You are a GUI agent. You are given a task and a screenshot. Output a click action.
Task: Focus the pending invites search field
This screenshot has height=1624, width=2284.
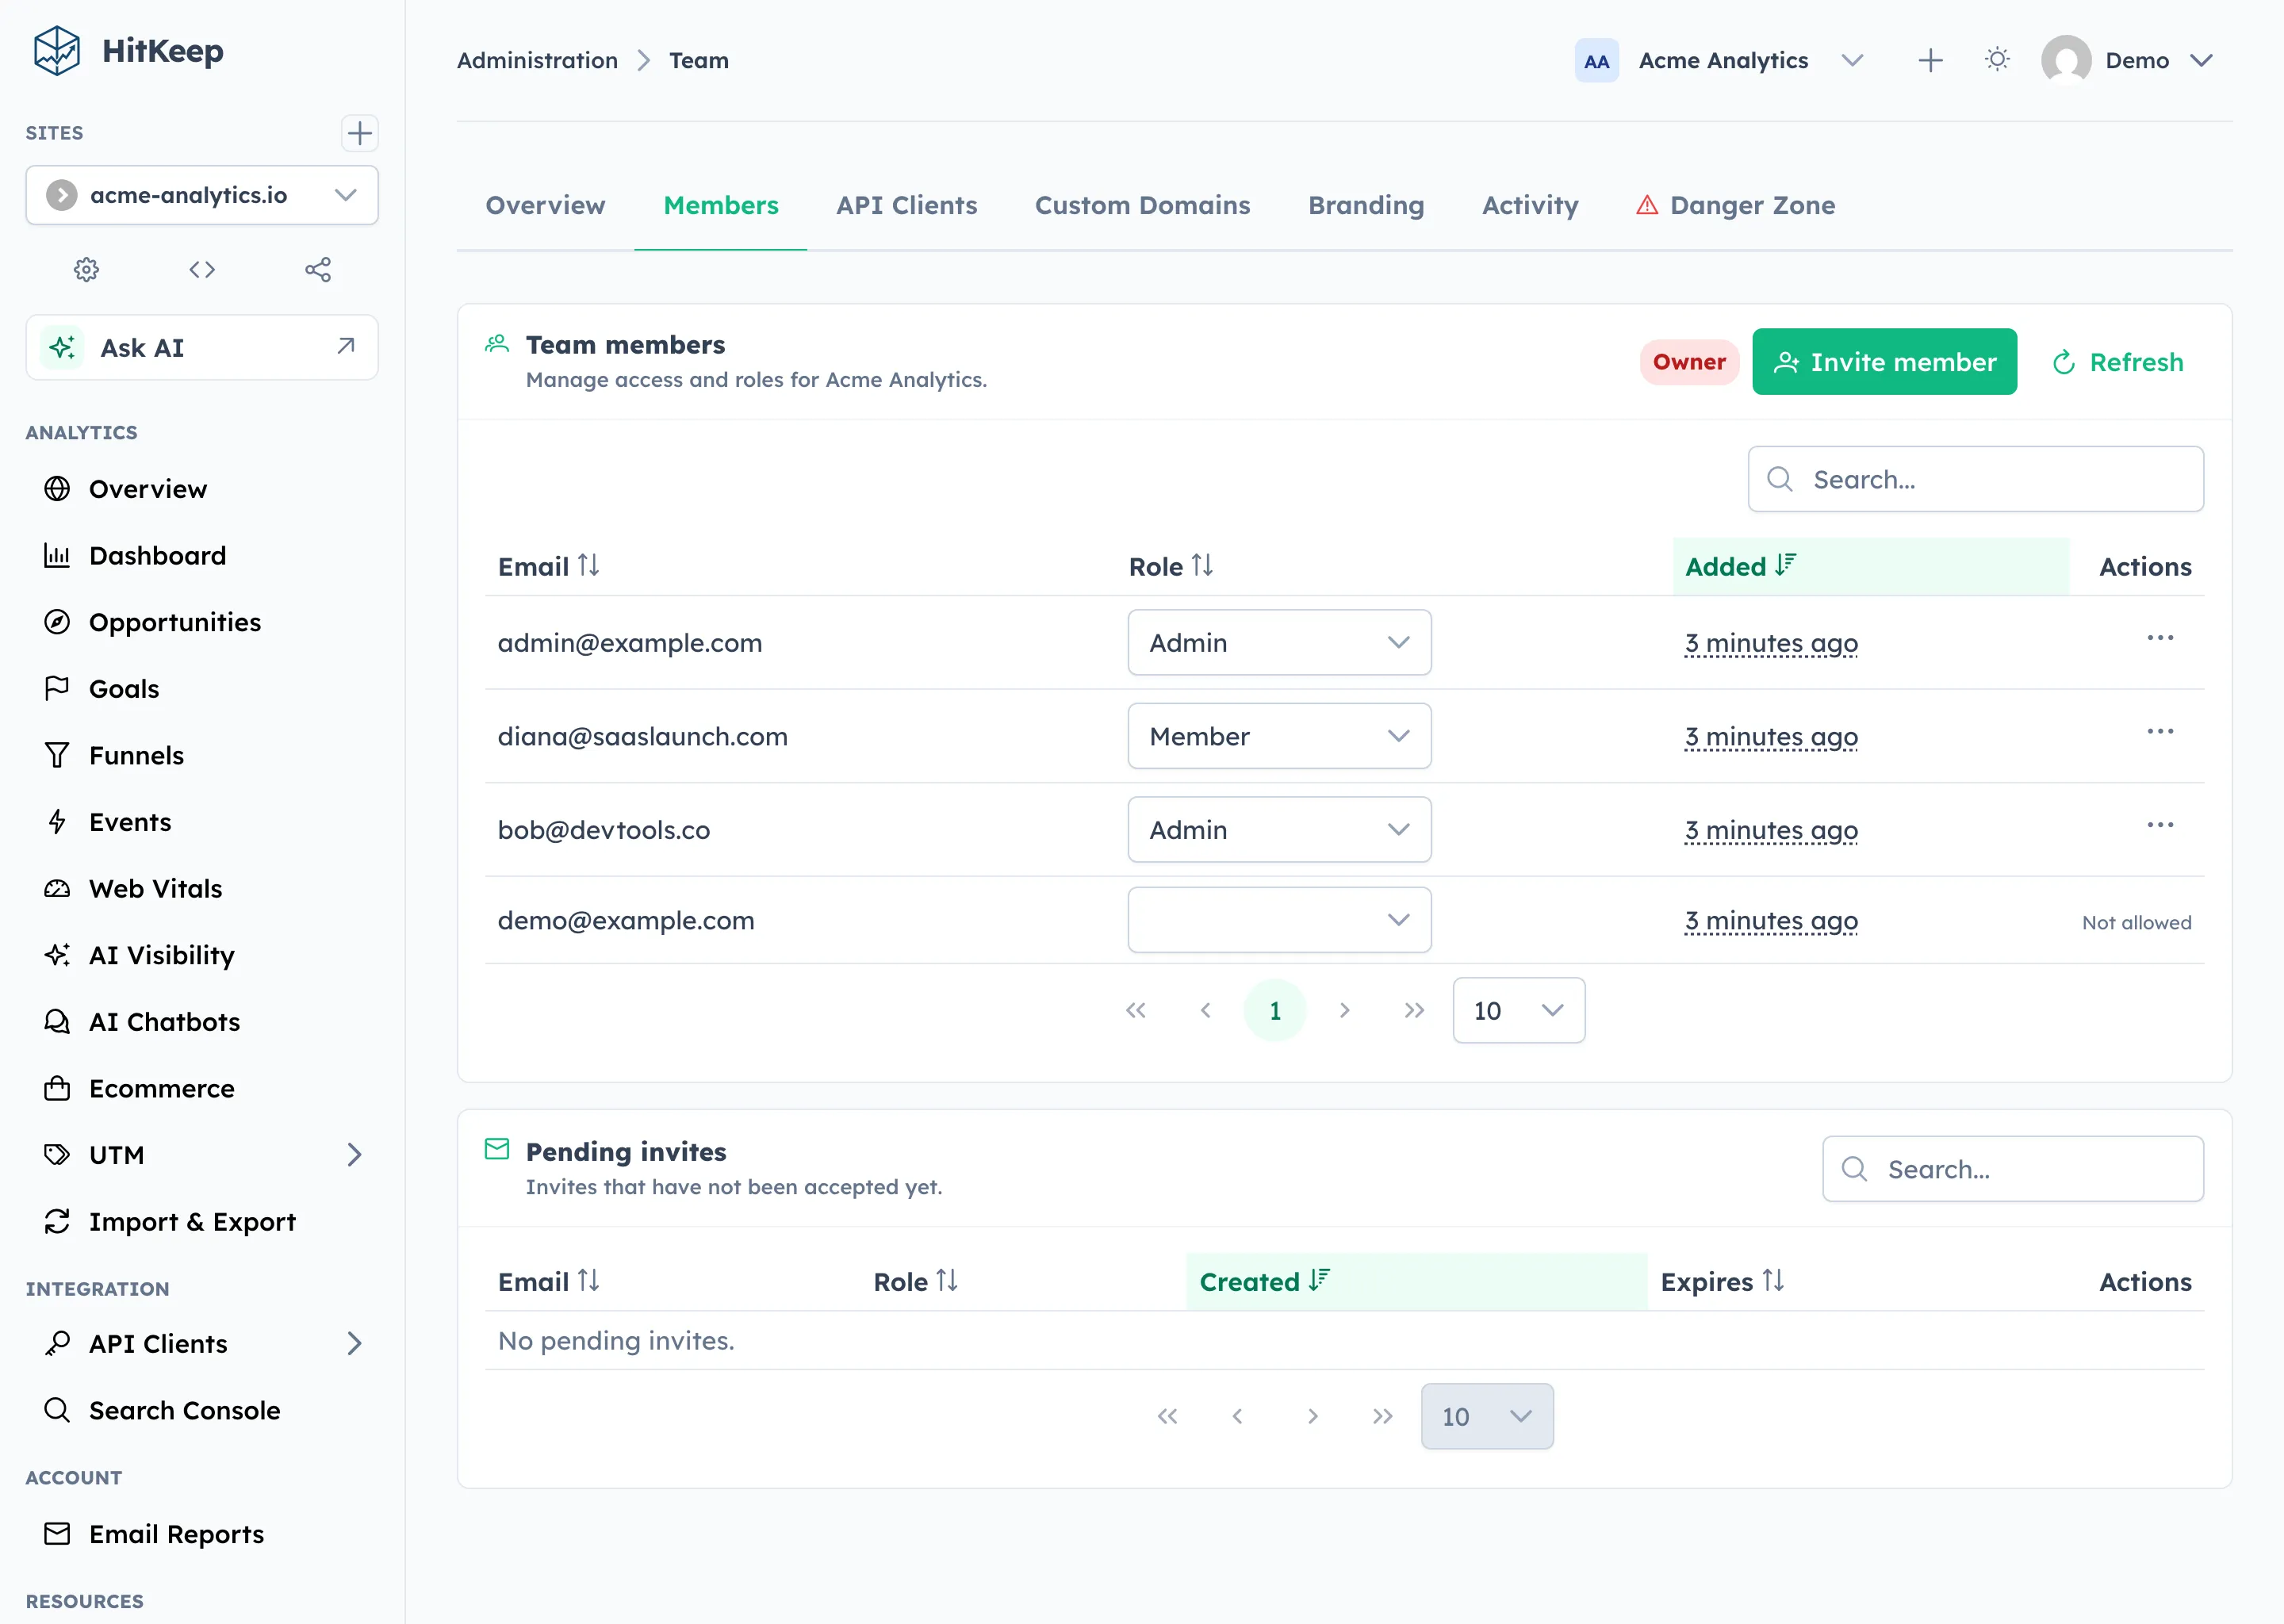click(2012, 1168)
